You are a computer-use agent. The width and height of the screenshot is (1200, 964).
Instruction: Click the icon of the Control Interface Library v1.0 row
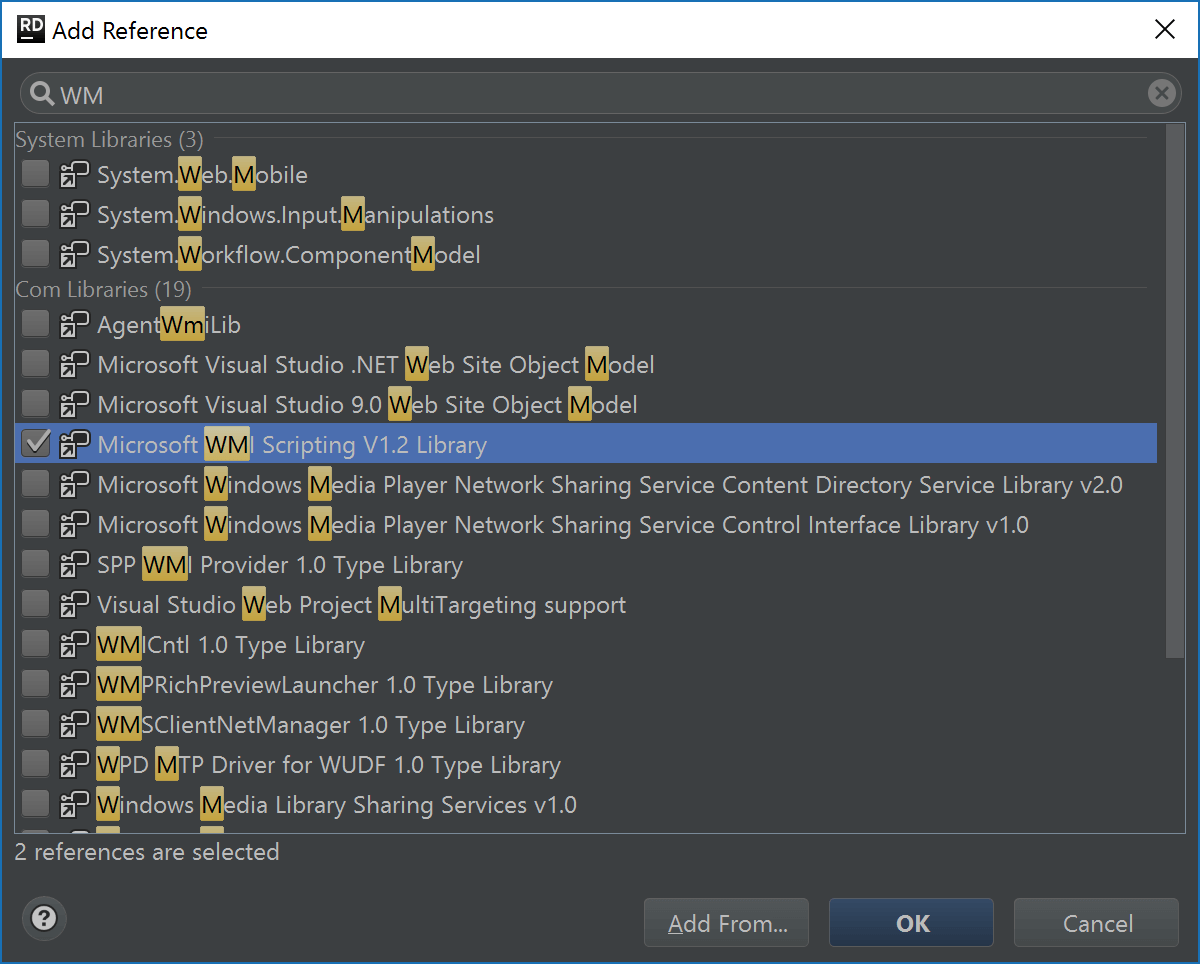click(x=75, y=525)
